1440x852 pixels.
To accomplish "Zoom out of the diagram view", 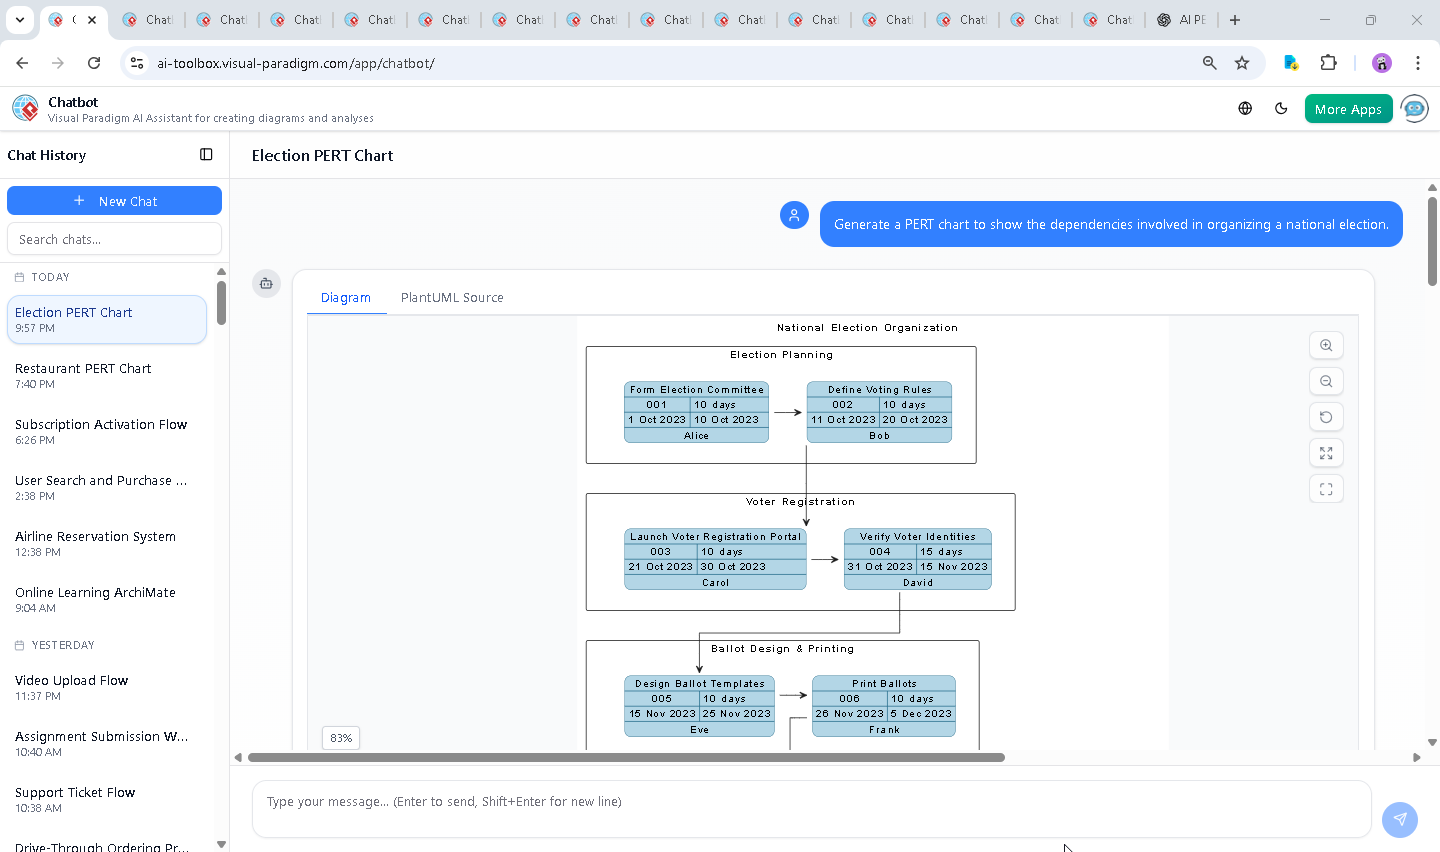I will (x=1326, y=381).
